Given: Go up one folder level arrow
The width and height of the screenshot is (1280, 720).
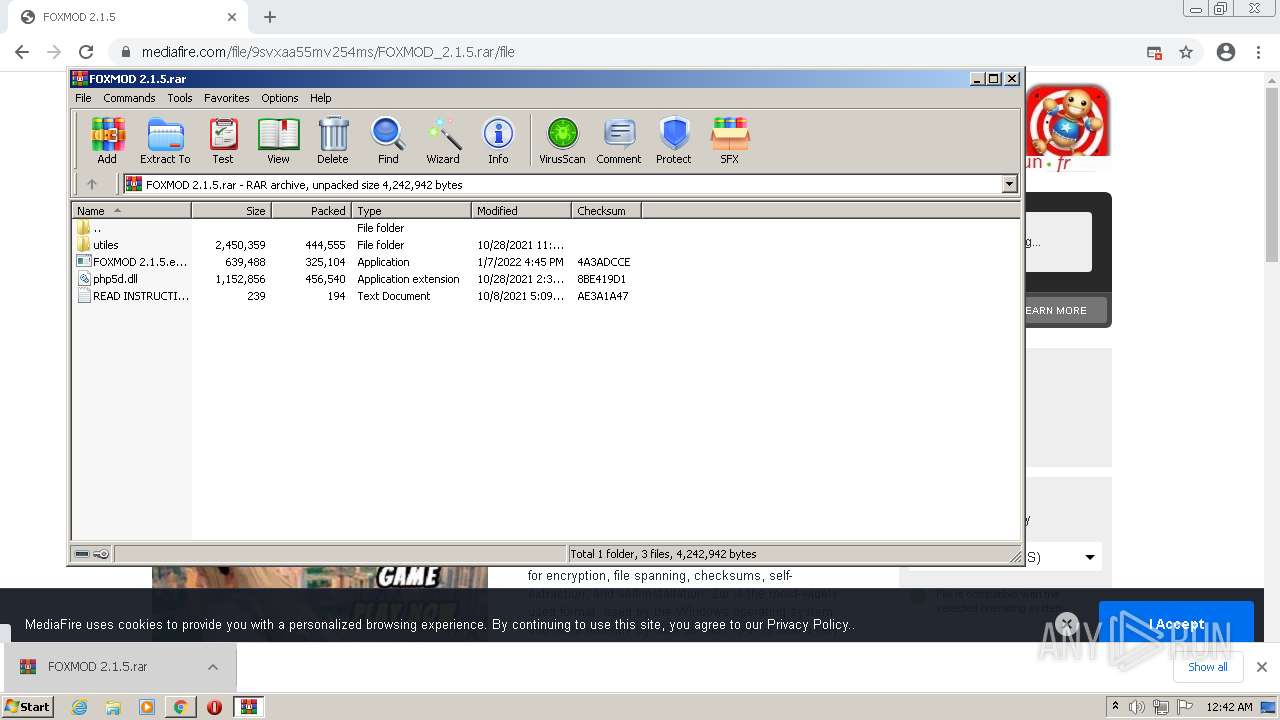Looking at the screenshot, I should (92, 184).
